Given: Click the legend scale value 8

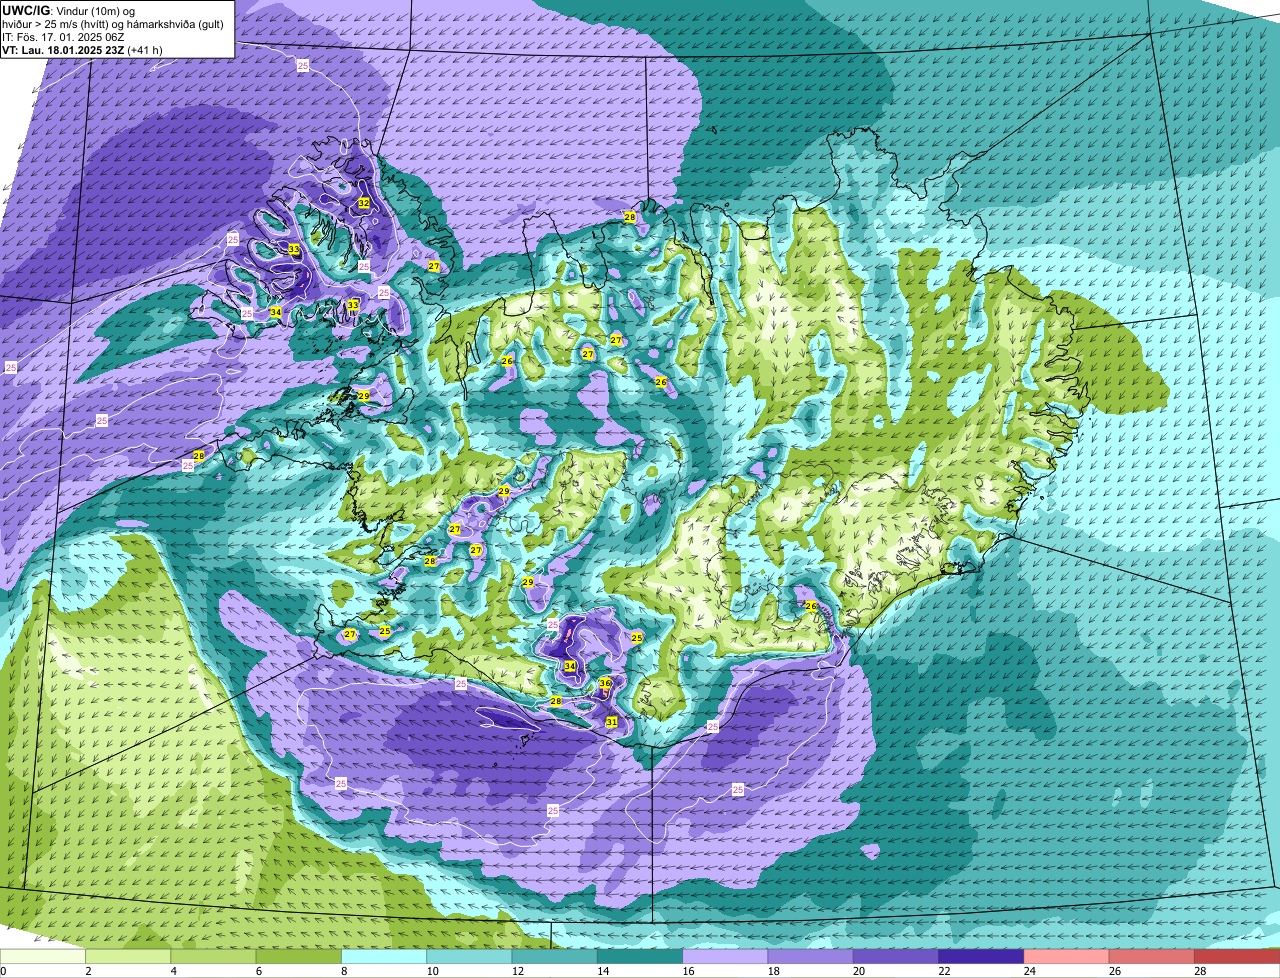Looking at the screenshot, I should [x=344, y=971].
